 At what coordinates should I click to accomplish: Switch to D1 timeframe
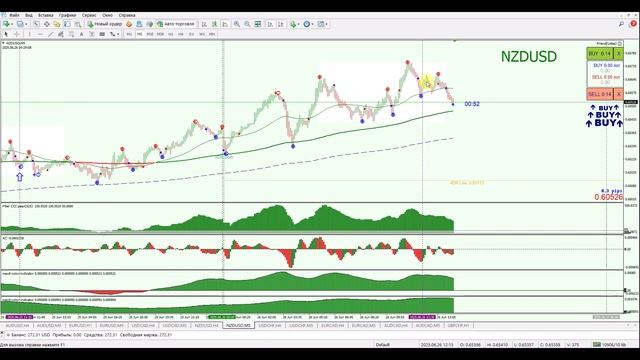pyautogui.click(x=191, y=34)
